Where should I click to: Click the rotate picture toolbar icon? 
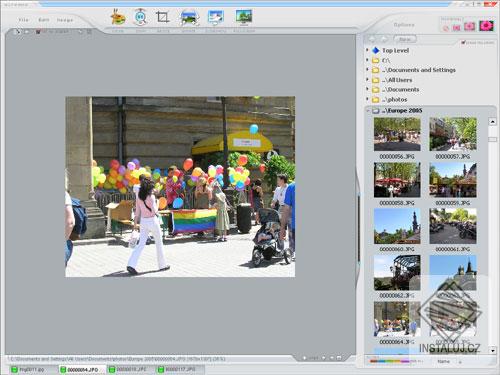coord(189,17)
